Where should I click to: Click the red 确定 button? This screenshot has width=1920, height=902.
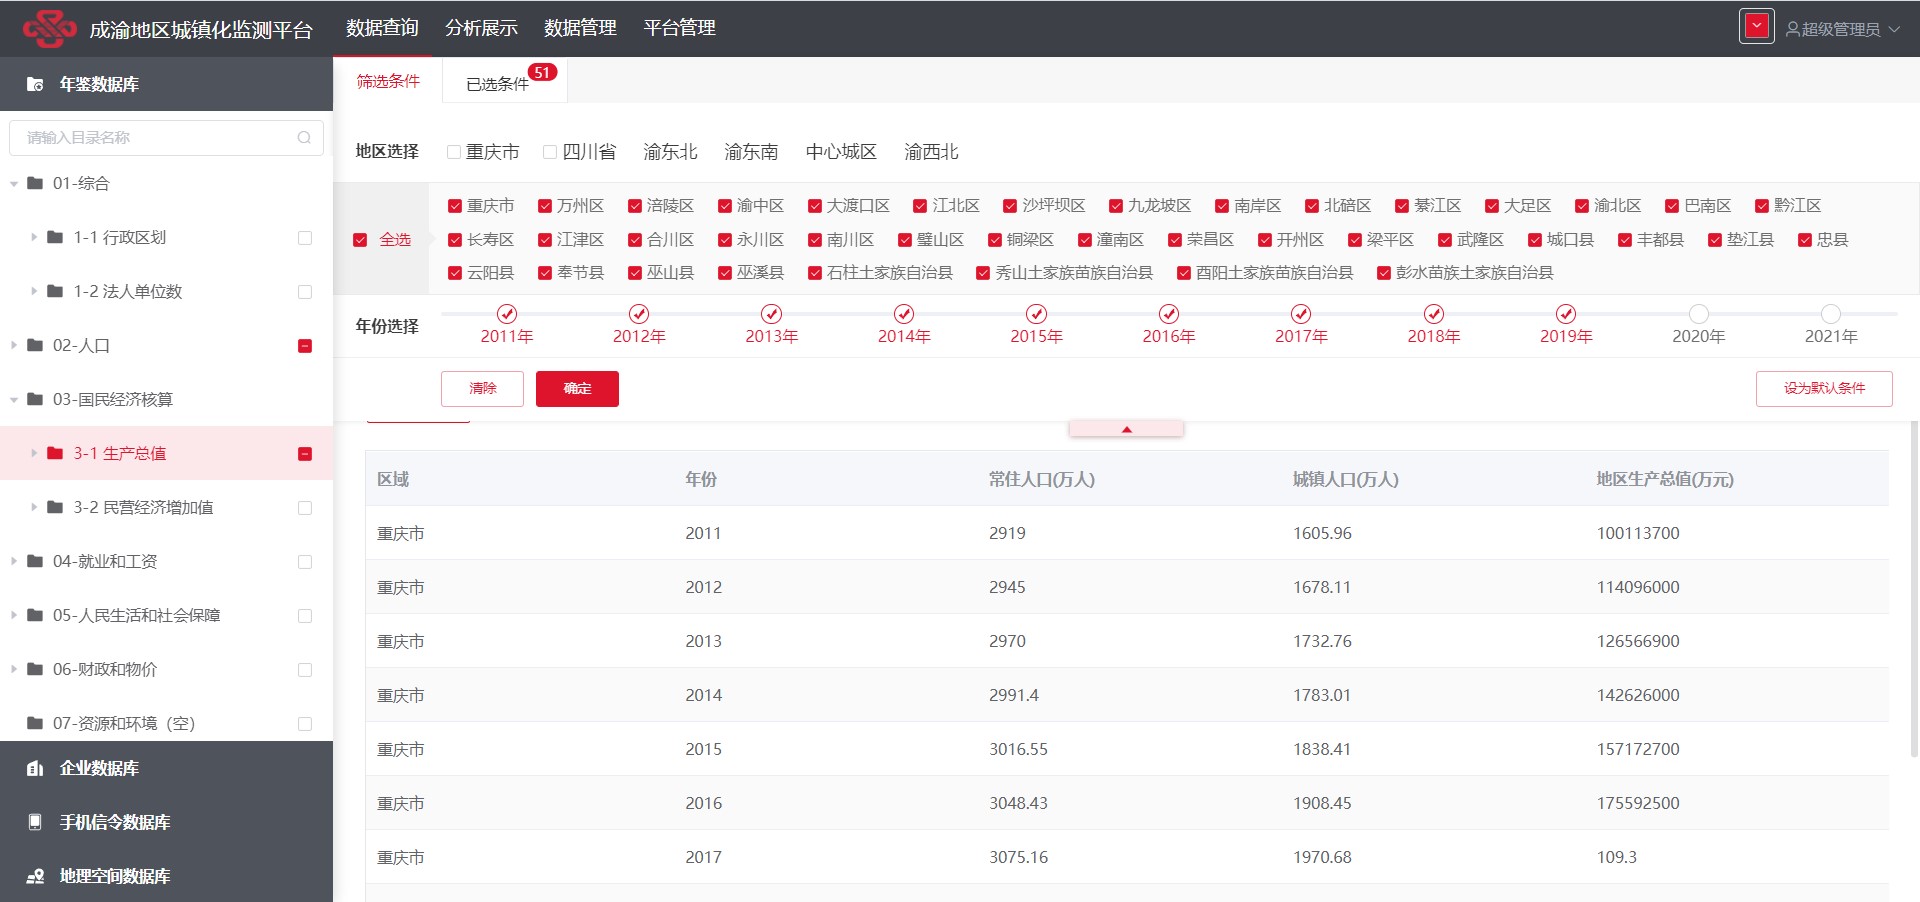click(x=577, y=388)
